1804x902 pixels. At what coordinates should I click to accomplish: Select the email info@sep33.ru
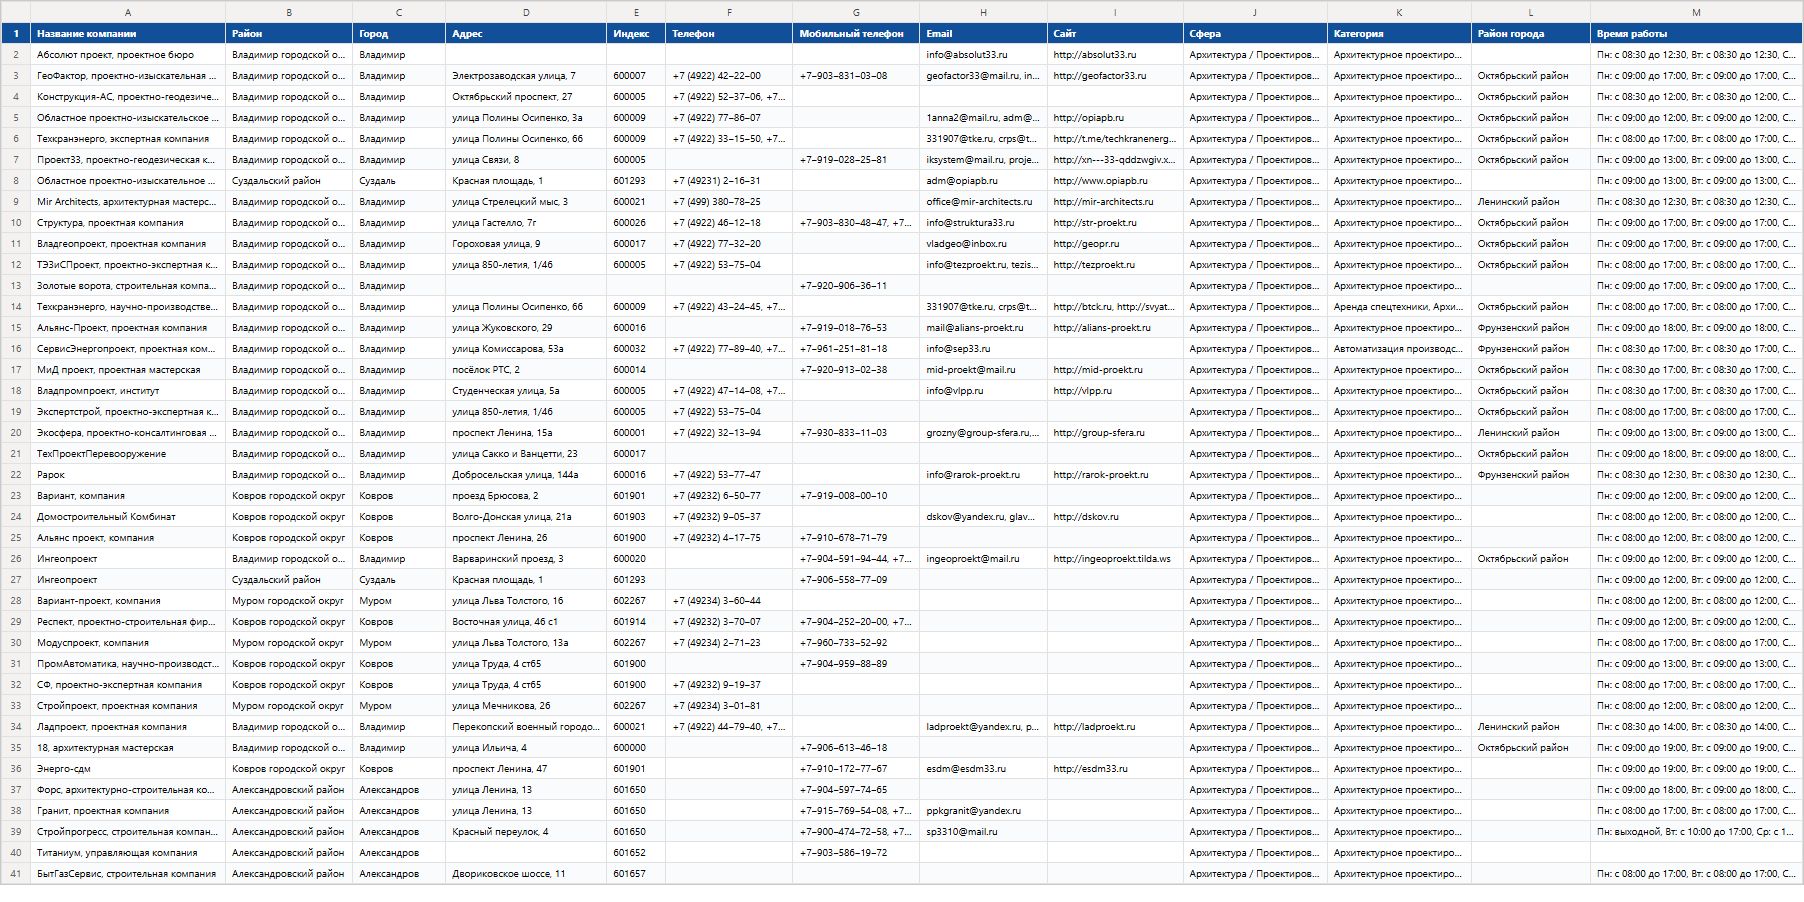983,349
